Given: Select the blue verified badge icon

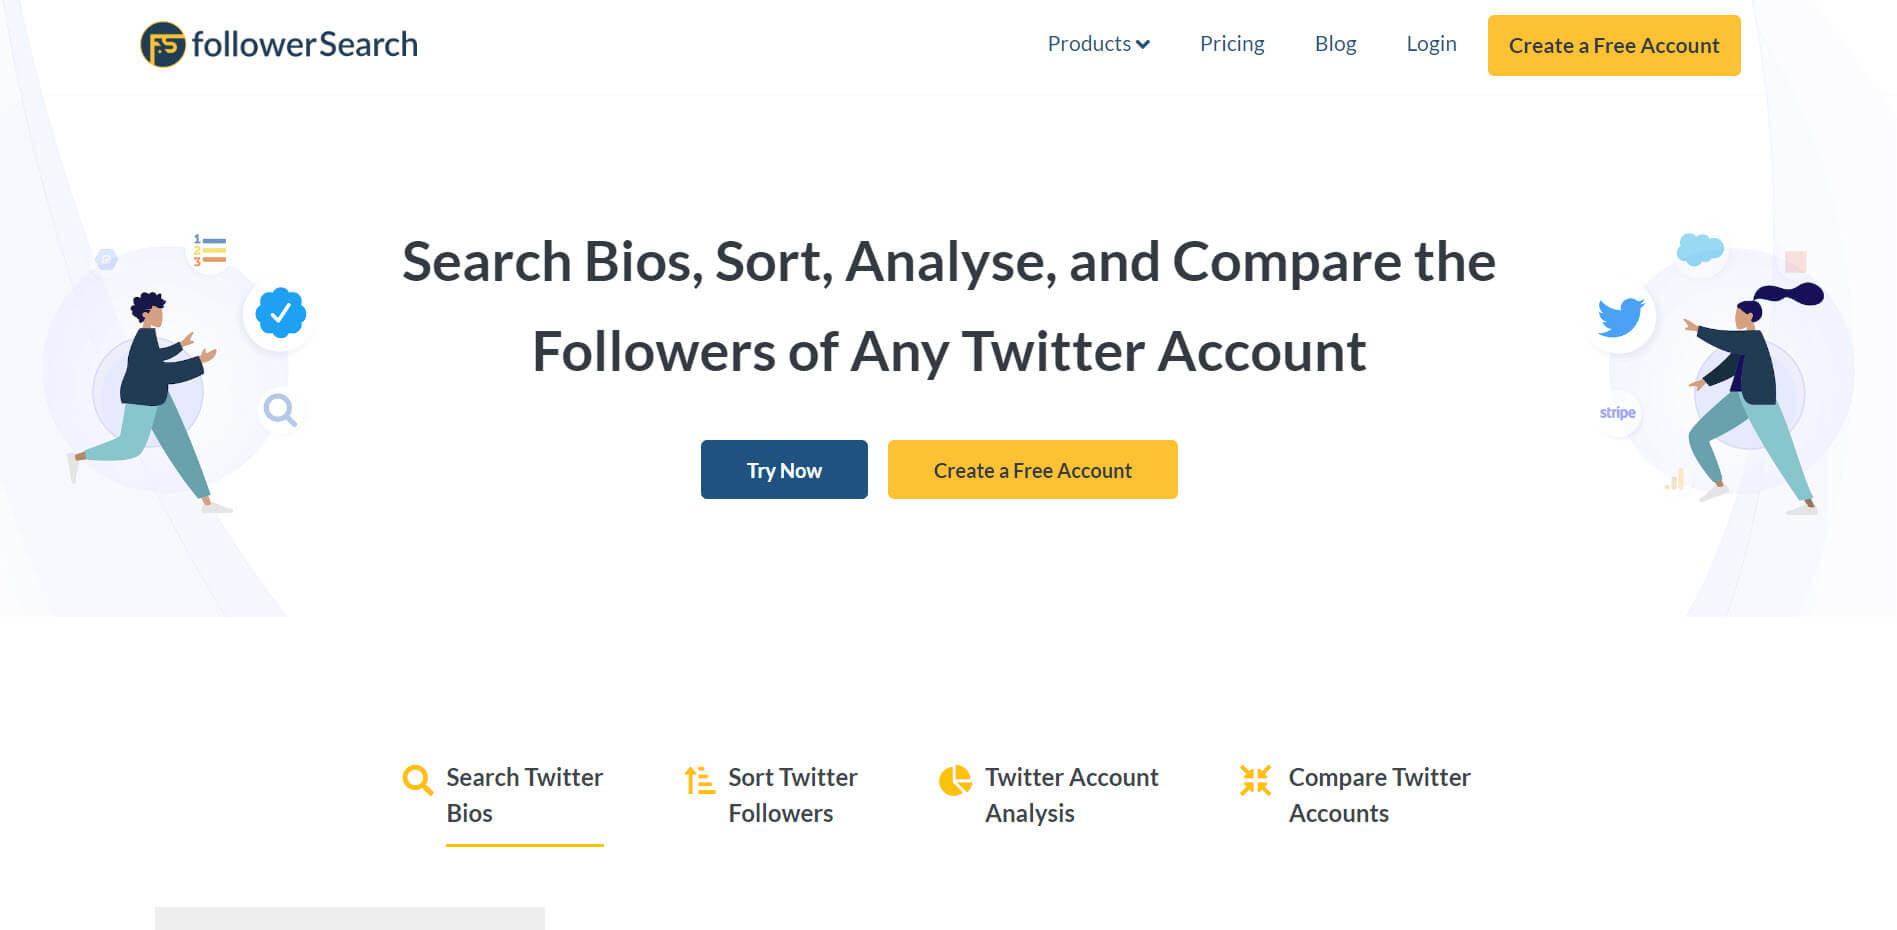Looking at the screenshot, I should (x=278, y=313).
